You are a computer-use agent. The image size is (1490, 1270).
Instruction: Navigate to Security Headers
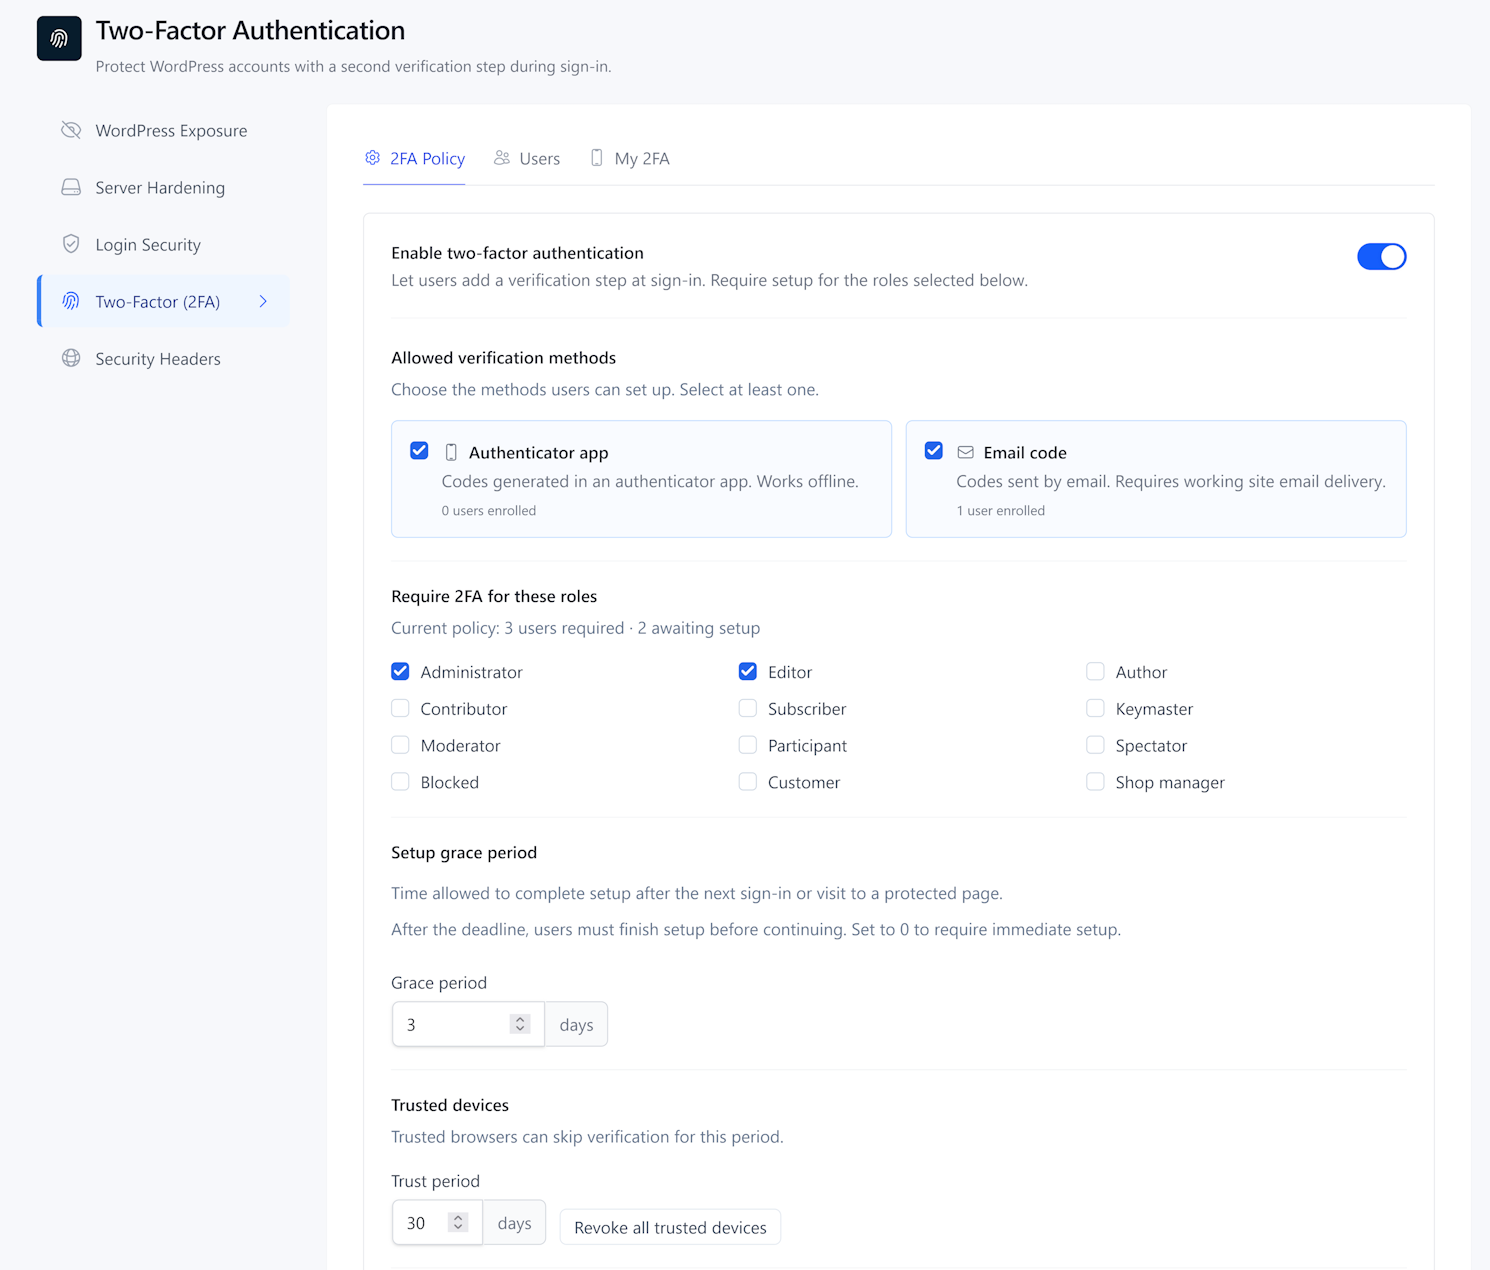(163, 358)
